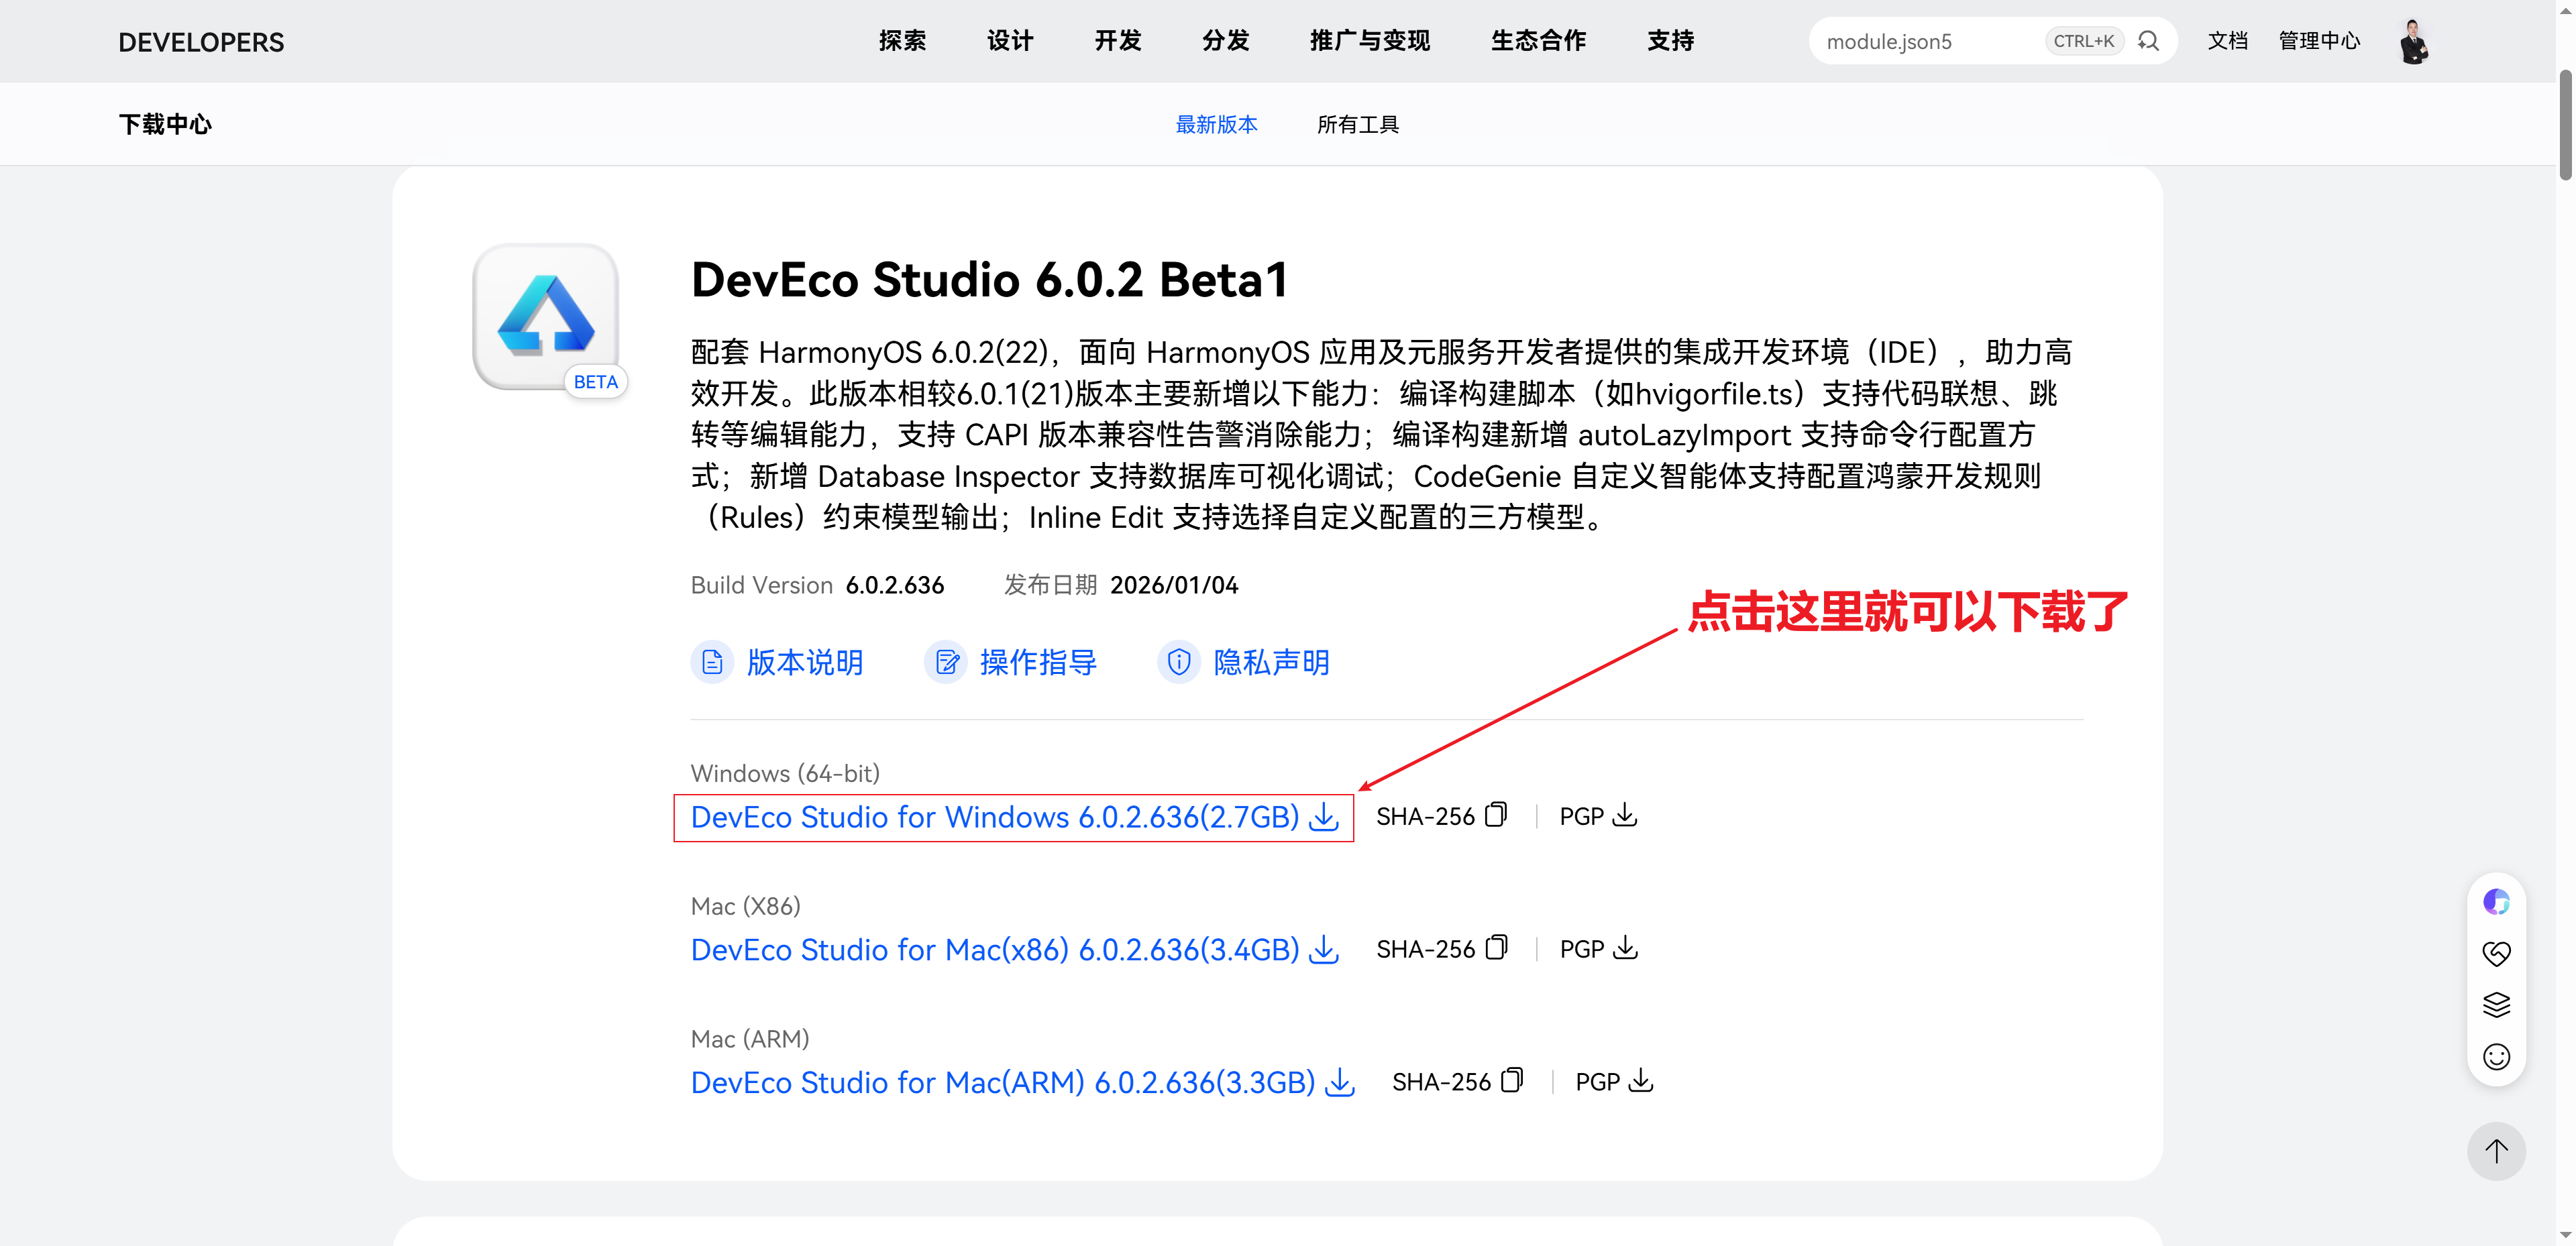Open the AI assistant floating icon
The width and height of the screenshot is (2576, 1246).
click(x=2496, y=902)
